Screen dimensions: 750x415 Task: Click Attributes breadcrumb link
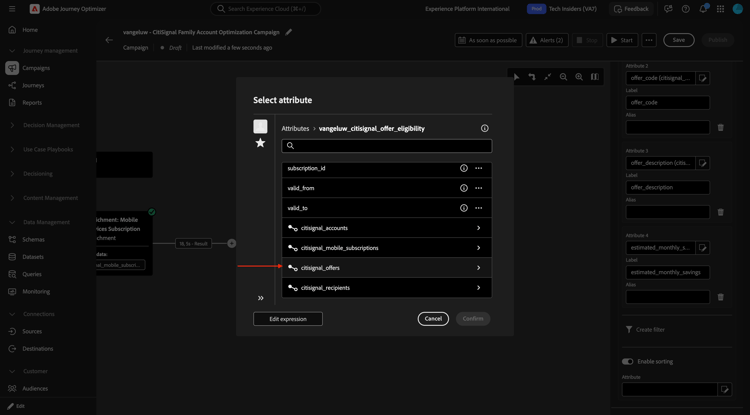click(x=295, y=129)
